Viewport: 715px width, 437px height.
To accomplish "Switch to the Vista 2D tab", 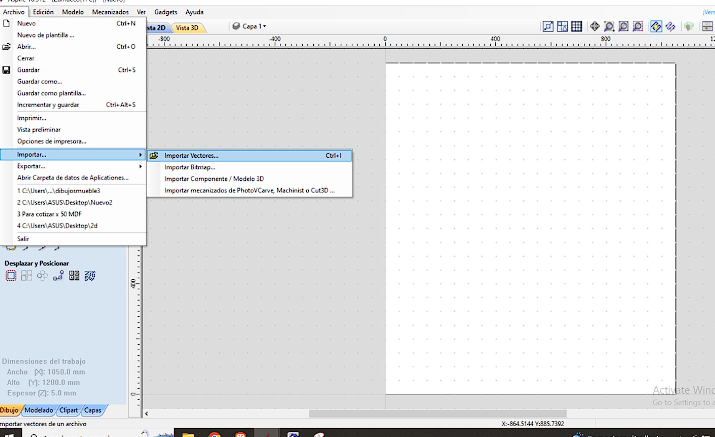I will click(x=156, y=28).
